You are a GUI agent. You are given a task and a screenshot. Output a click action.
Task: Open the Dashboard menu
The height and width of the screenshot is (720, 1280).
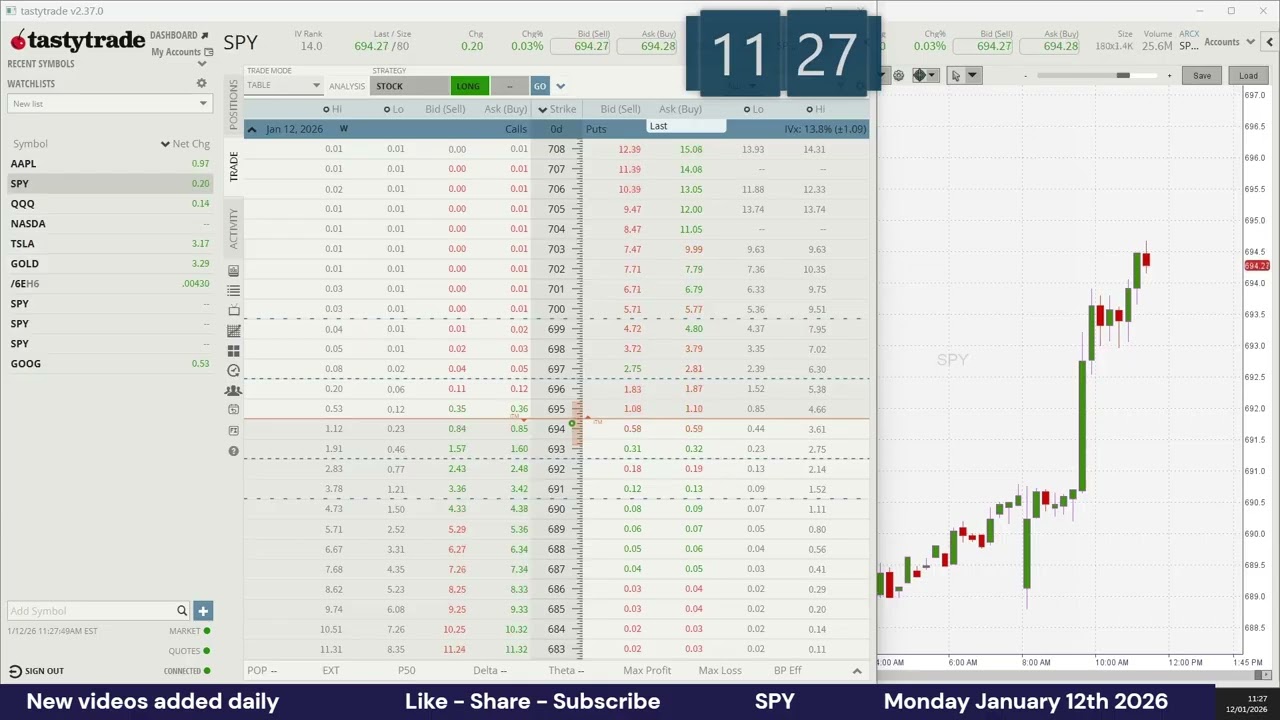(174, 35)
